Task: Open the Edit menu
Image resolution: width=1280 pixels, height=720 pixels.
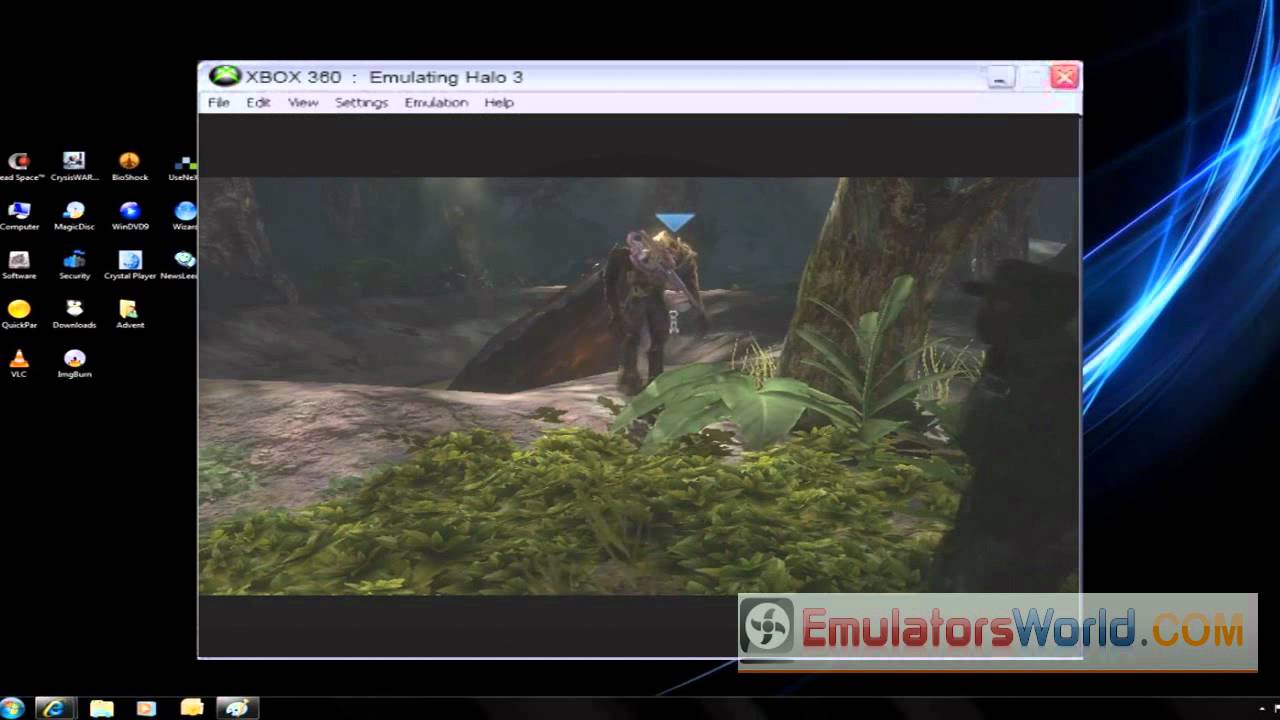Action: click(258, 102)
